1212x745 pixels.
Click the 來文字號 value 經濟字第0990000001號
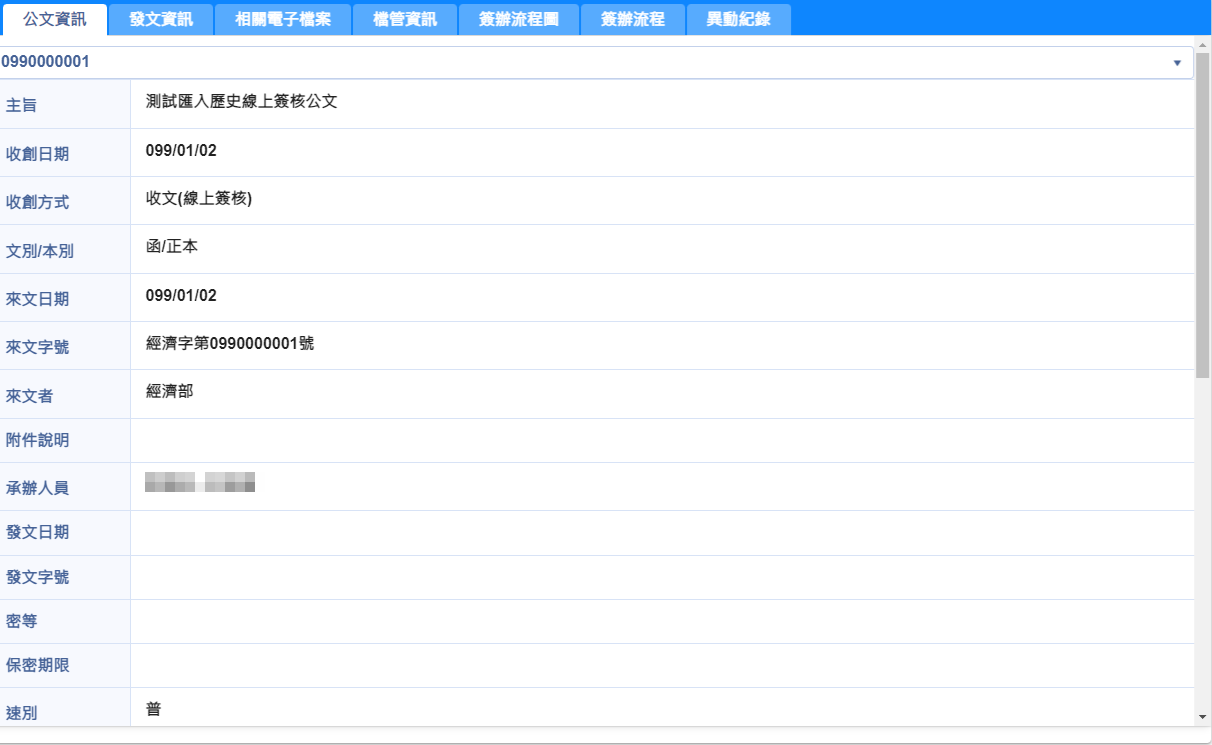[230, 343]
